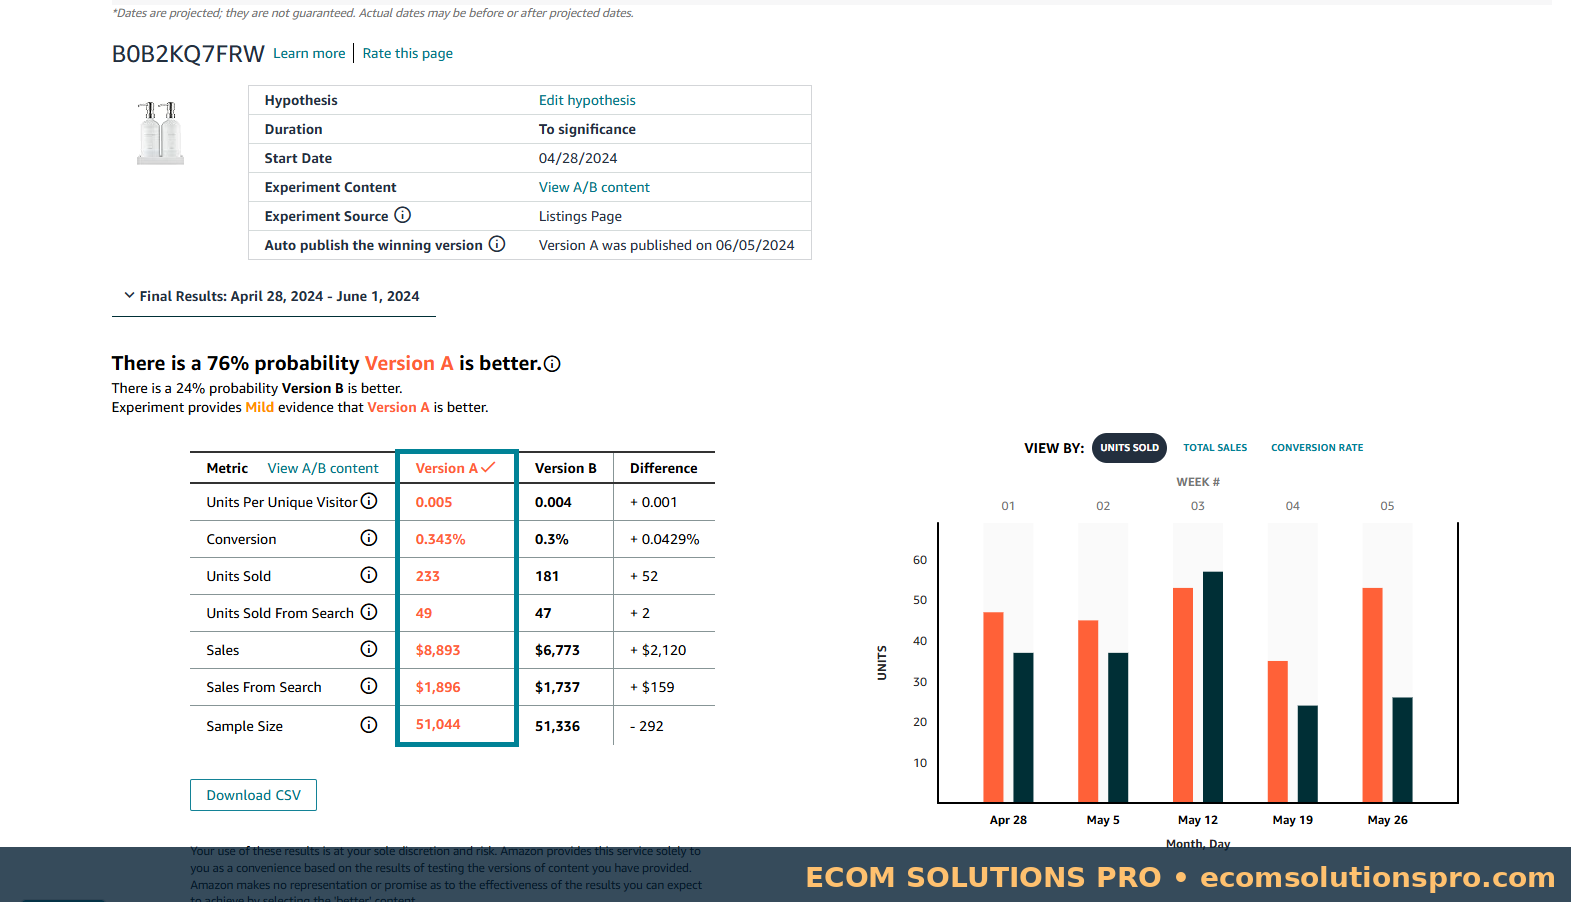The height and width of the screenshot is (902, 1571).
Task: Click Version A units sold value 233
Action: [428, 576]
